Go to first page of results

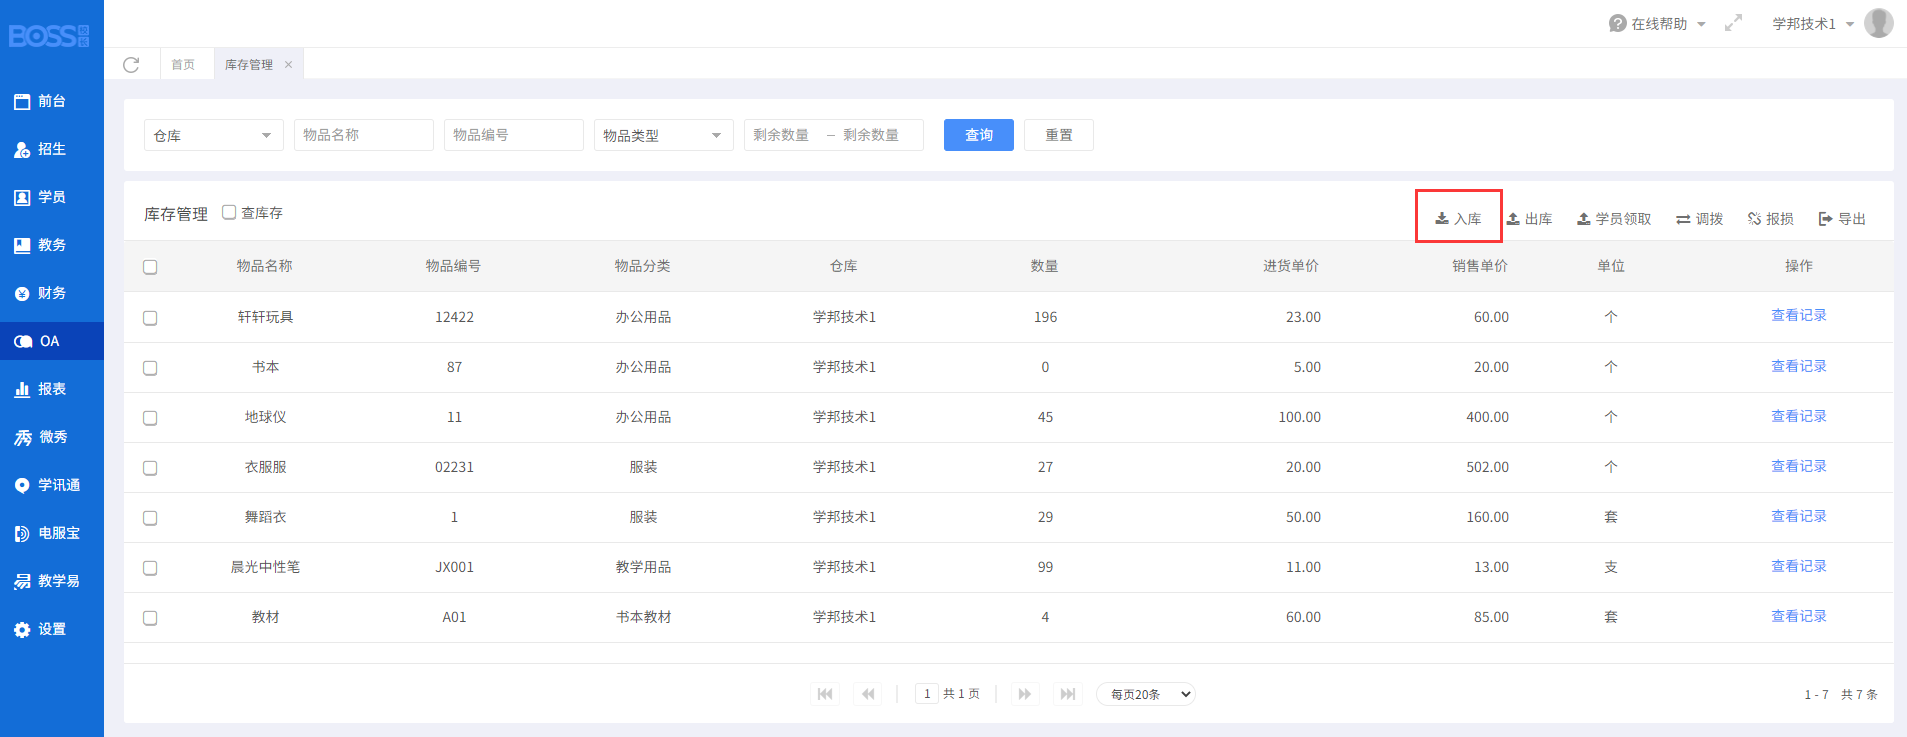click(825, 694)
